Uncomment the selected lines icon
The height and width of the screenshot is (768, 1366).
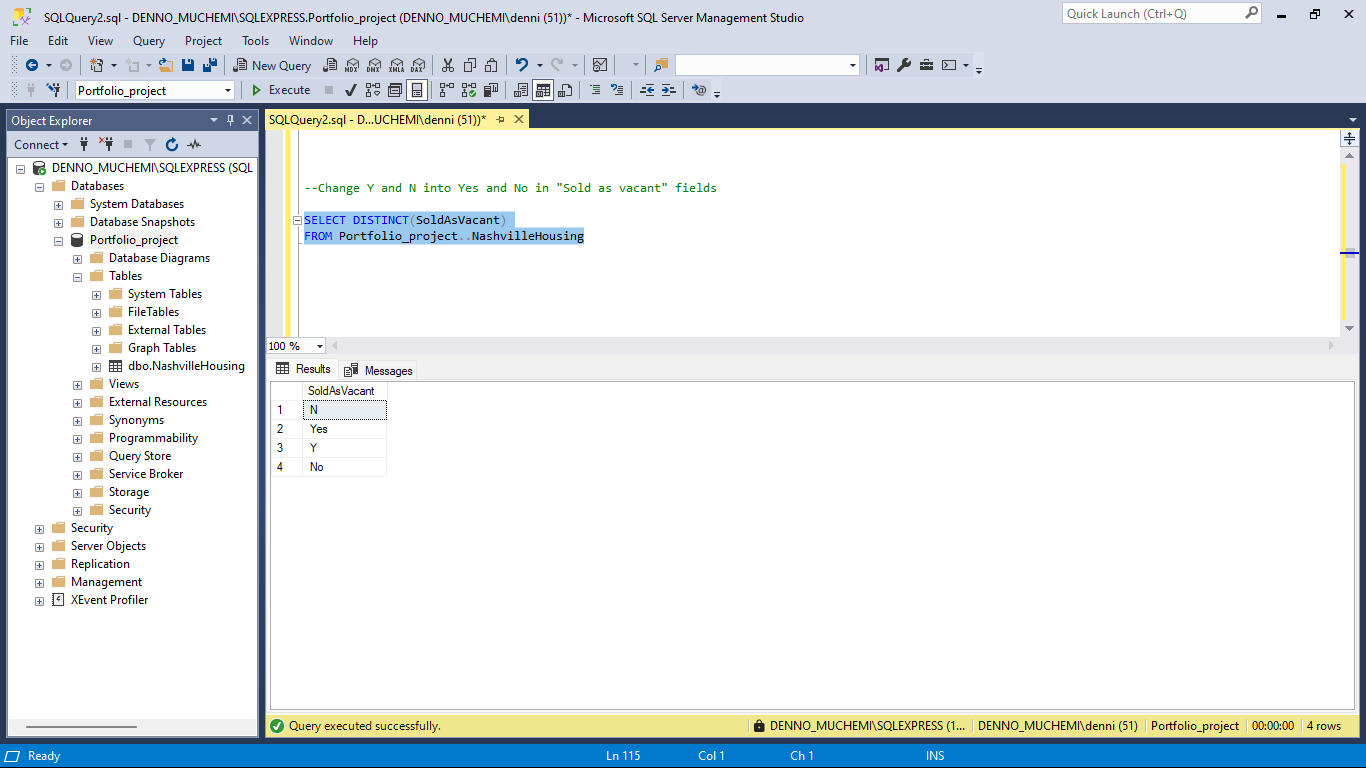point(617,90)
